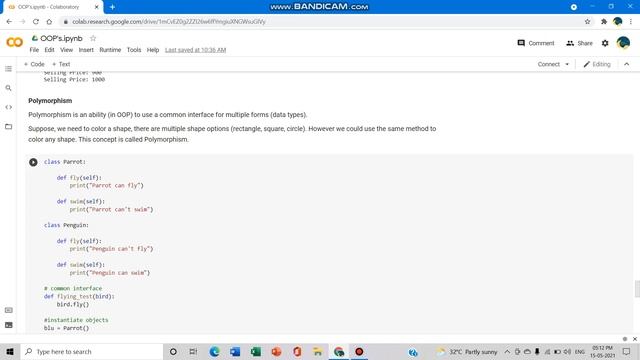Share the notebook
640x360 pixels.
(579, 43)
